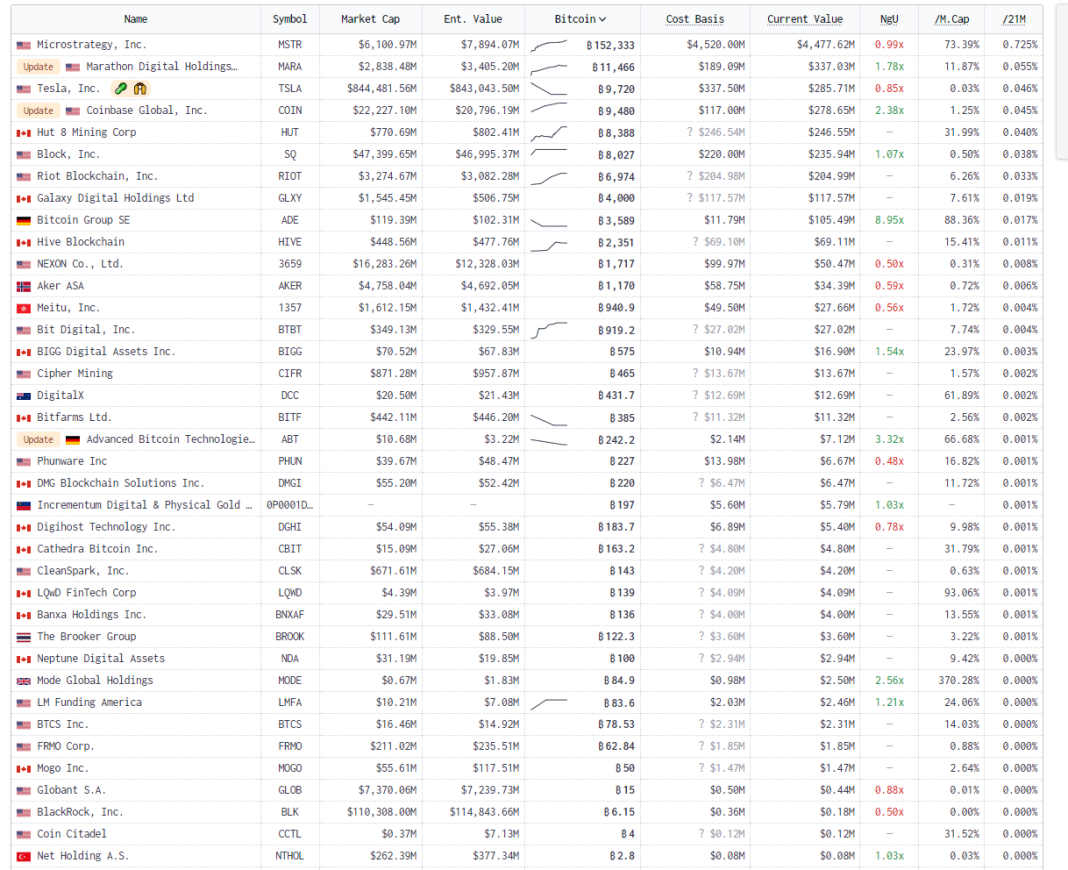
Task: Sort by the Ent. Value column header
Action: (x=472, y=19)
